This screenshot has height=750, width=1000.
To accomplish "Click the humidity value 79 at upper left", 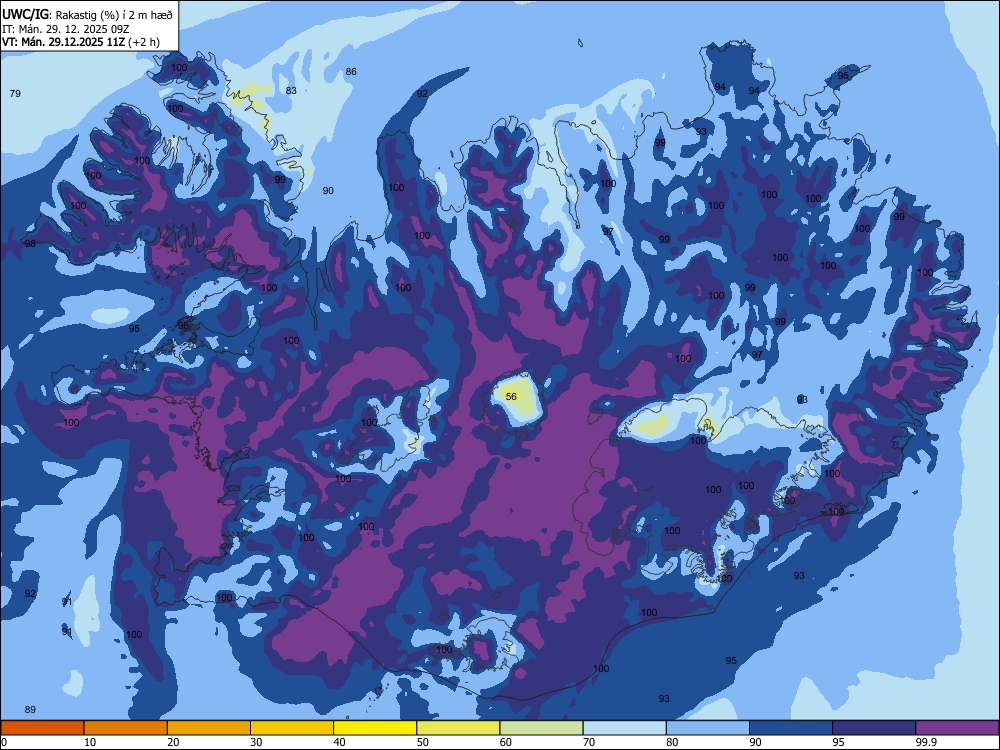I will point(15,94).
